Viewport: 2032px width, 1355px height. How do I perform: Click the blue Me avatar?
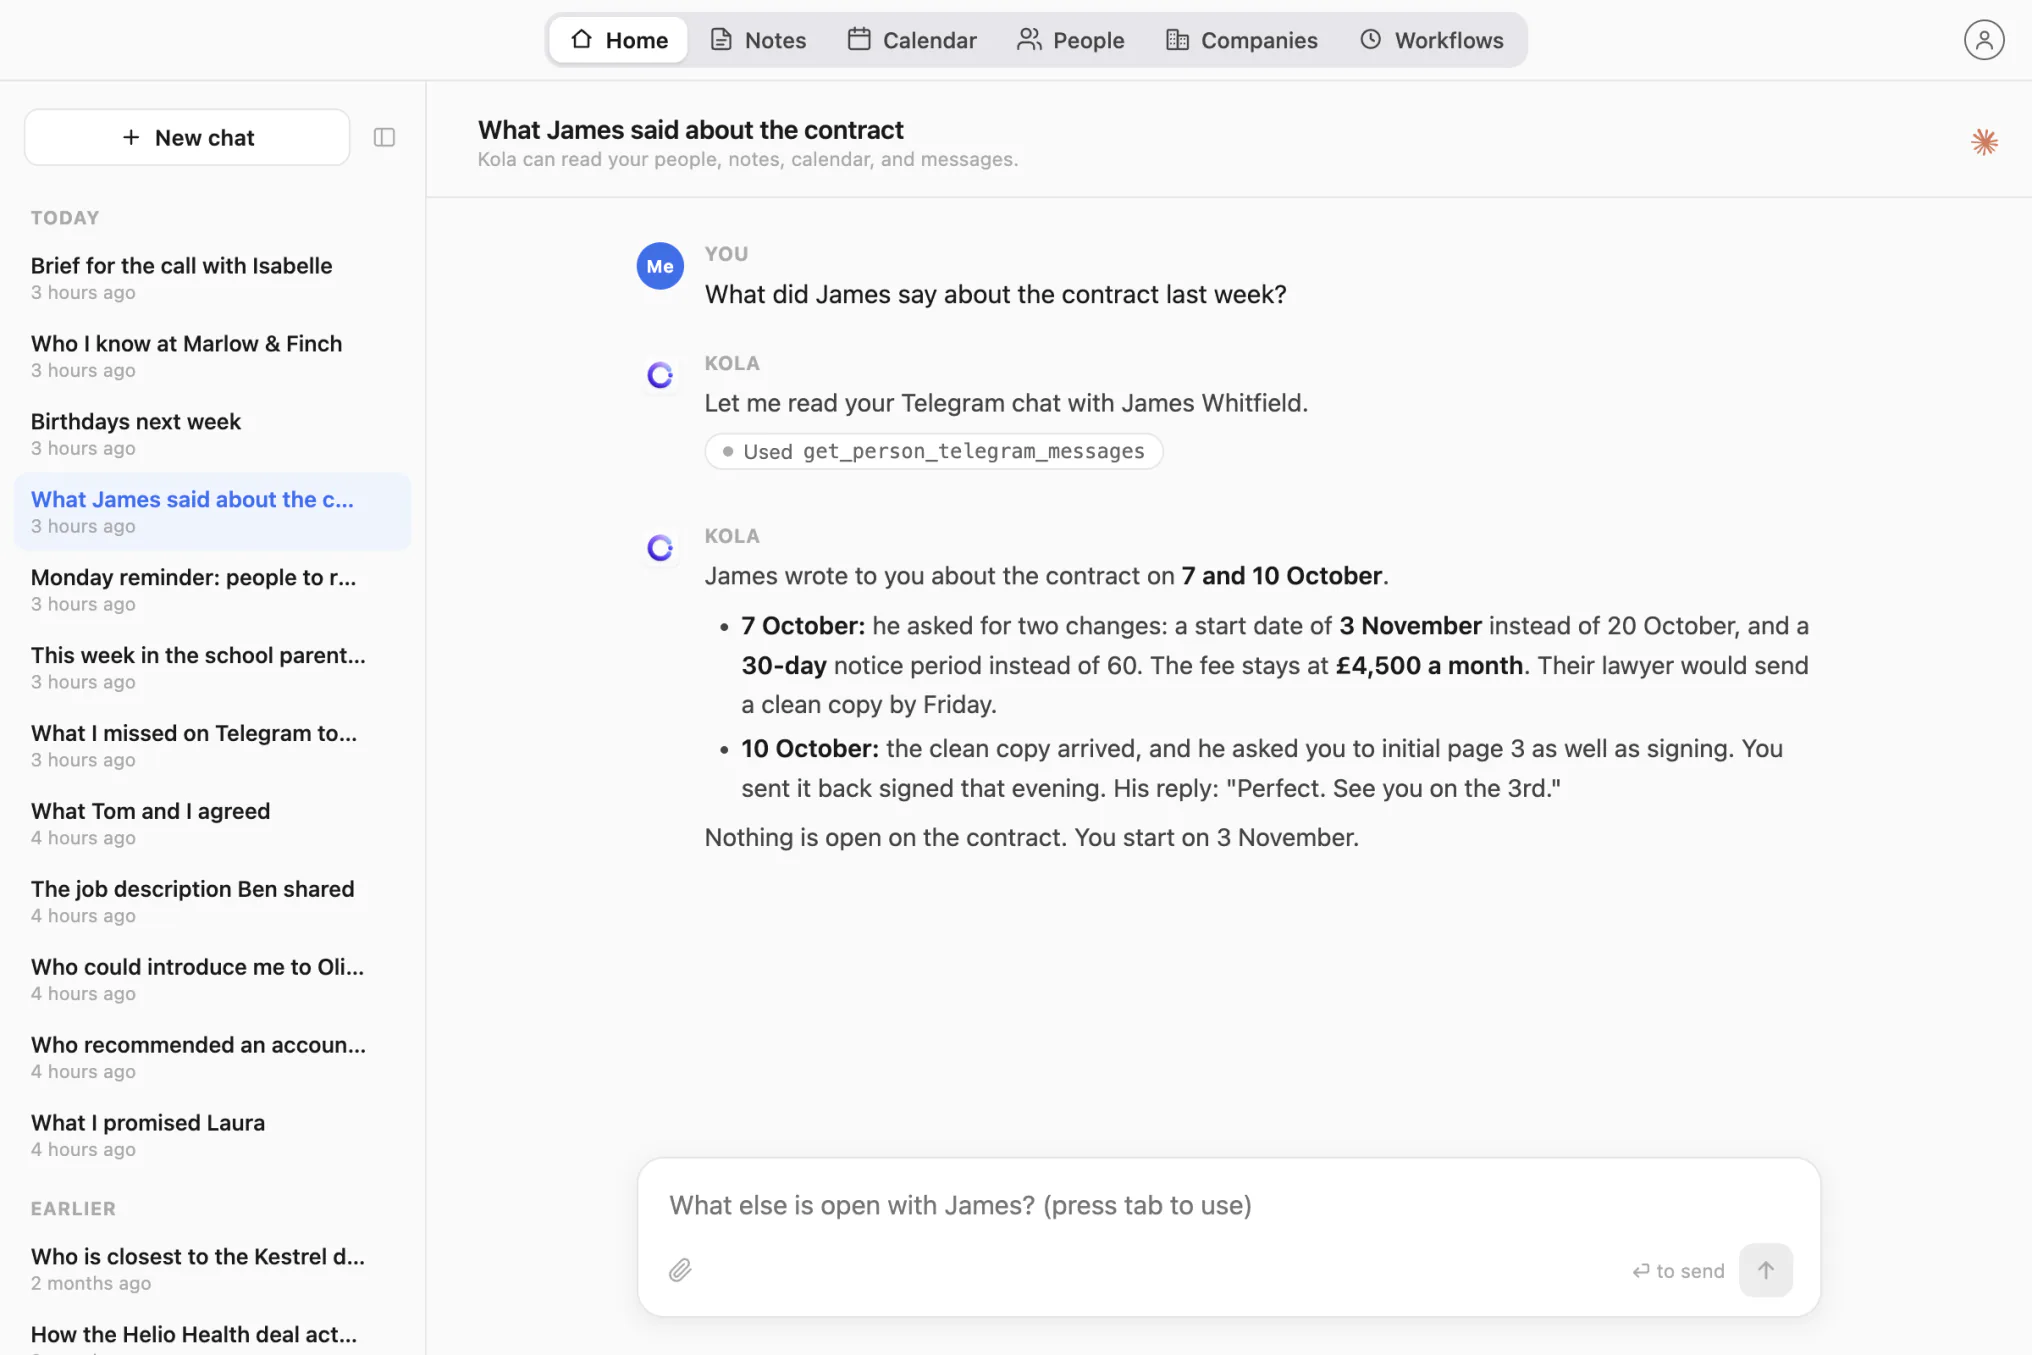click(x=660, y=266)
